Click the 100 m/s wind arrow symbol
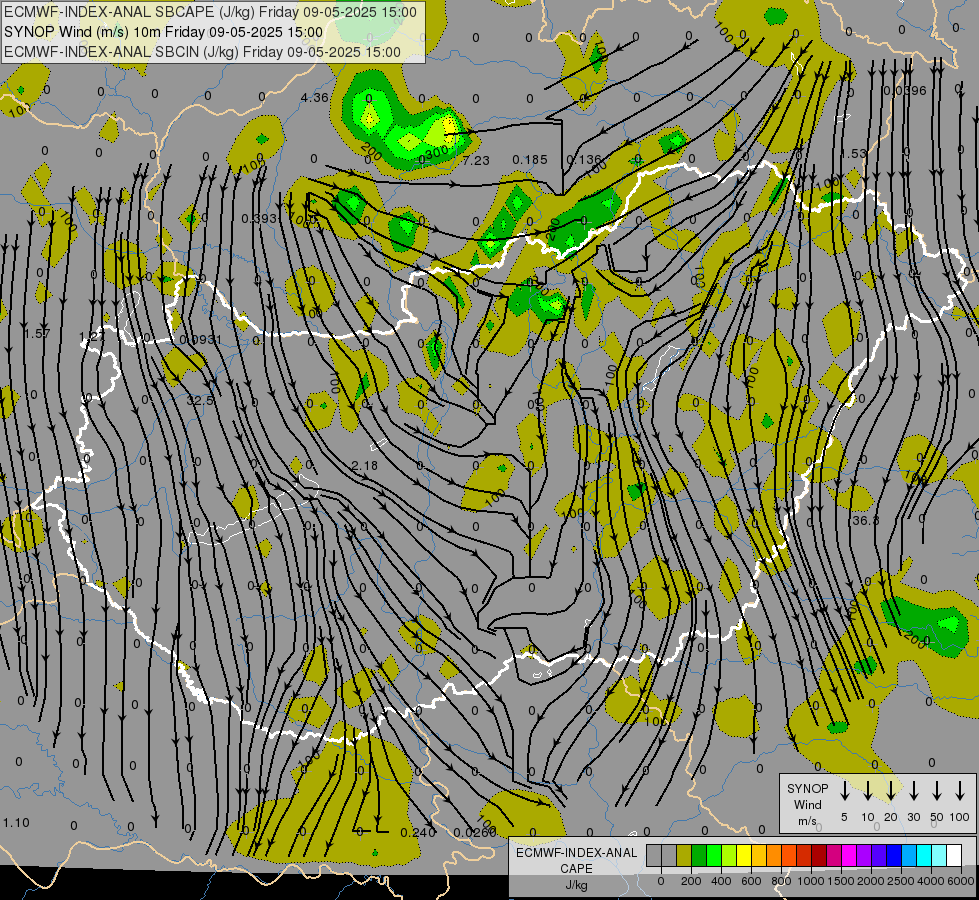 [960, 791]
